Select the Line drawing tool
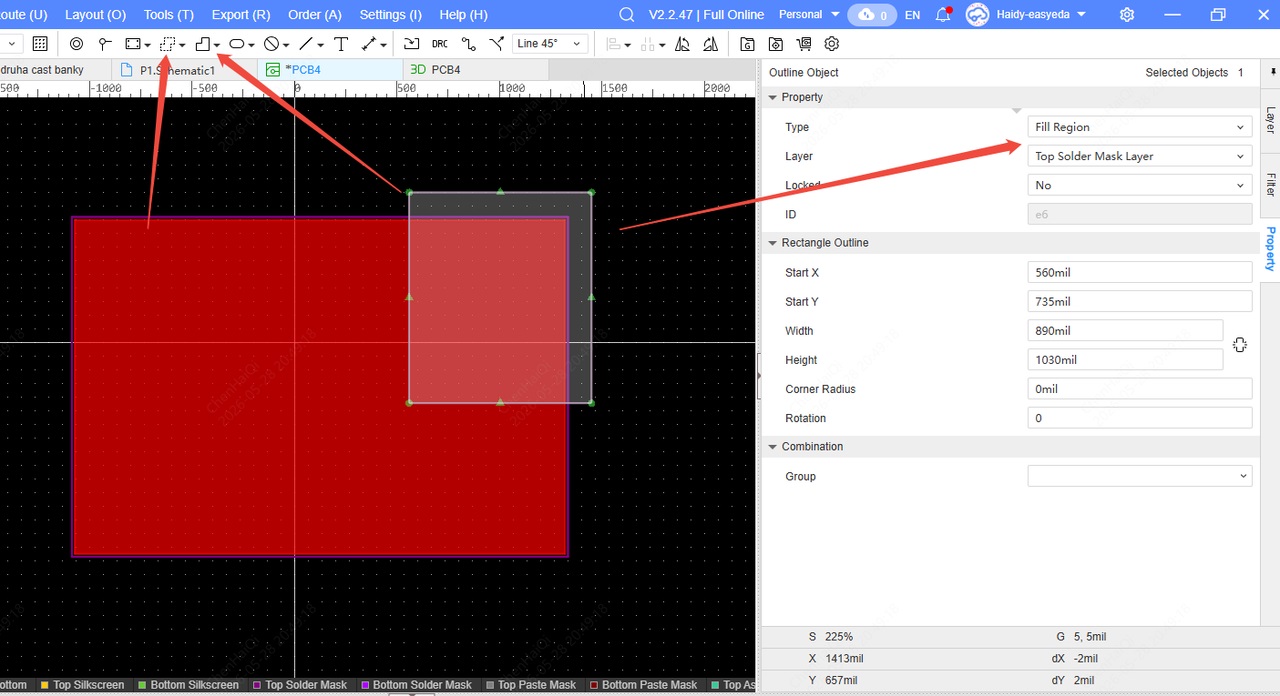The width and height of the screenshot is (1280, 696). [x=306, y=44]
